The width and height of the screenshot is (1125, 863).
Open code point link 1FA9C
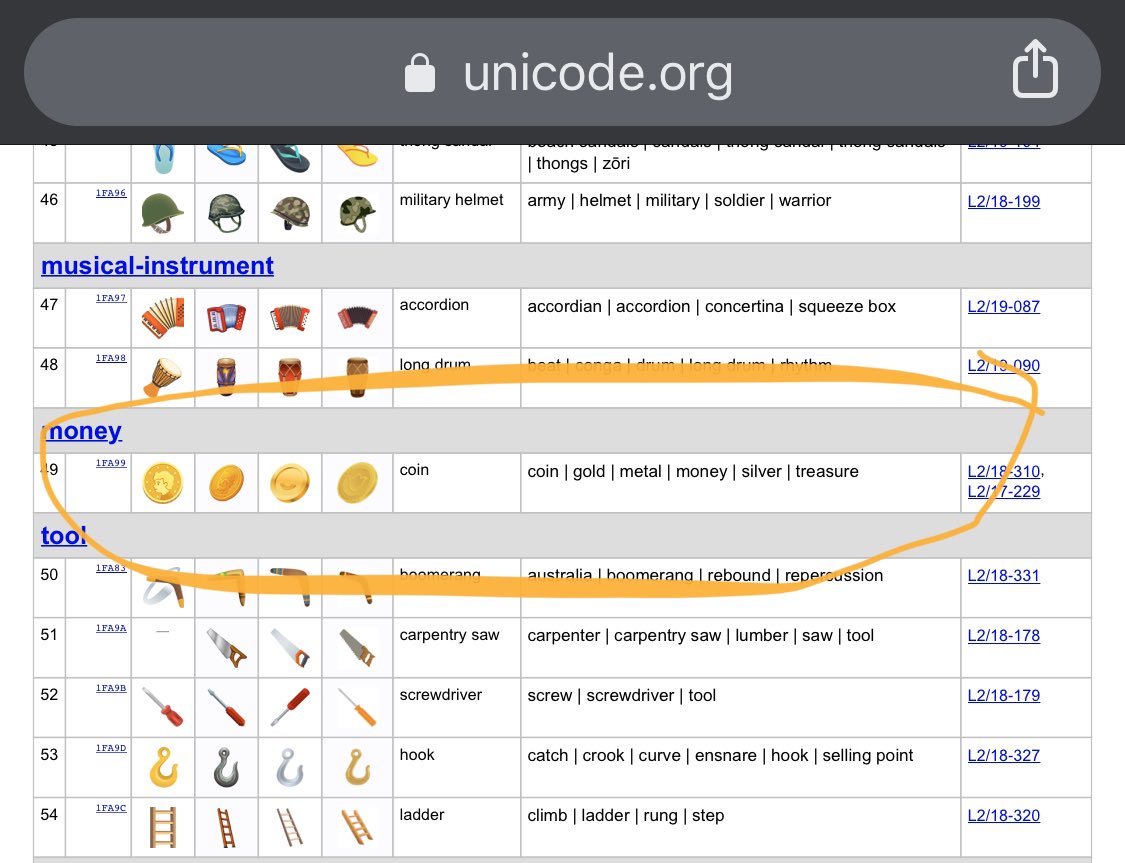[x=111, y=808]
